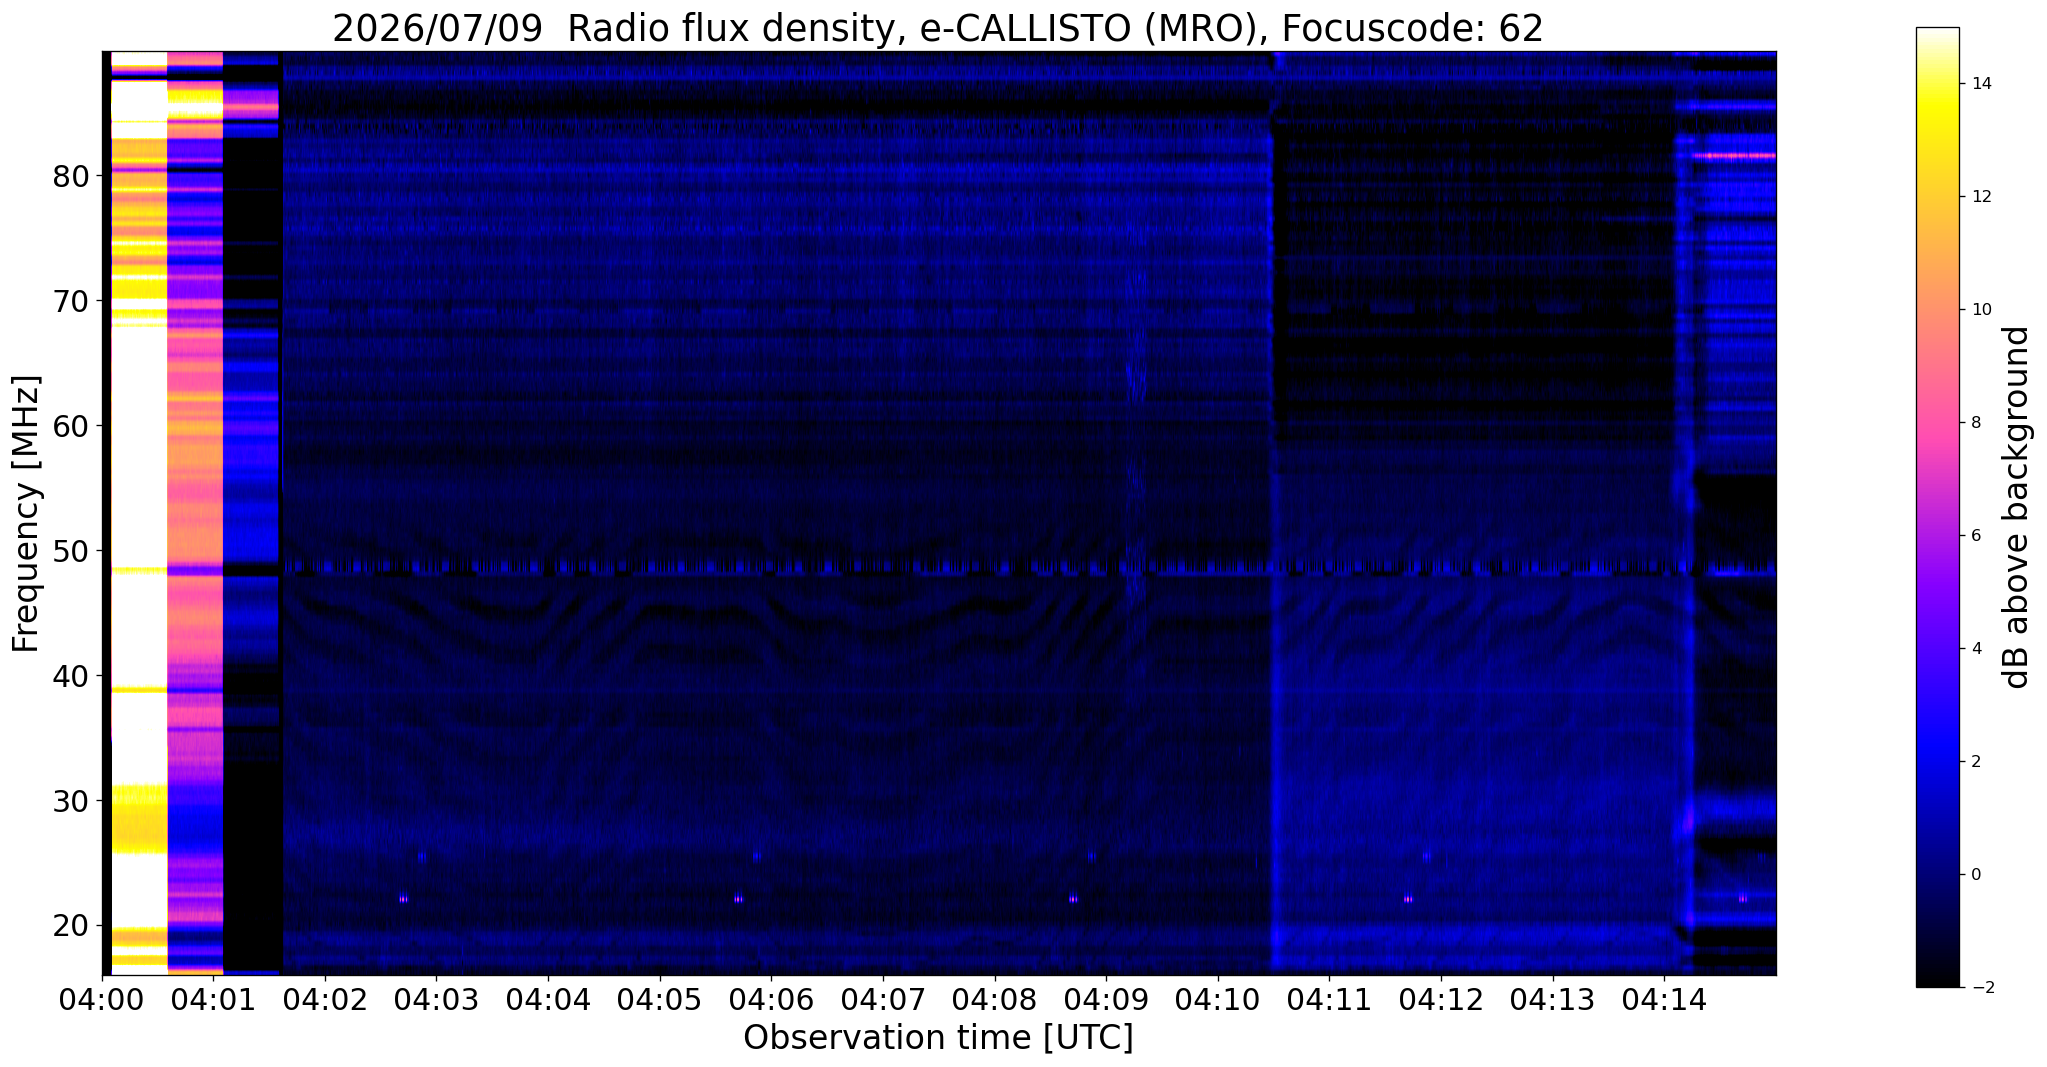2047x1067 pixels.
Task: Click the 04:12 time tick label
Action: (x=1441, y=1000)
